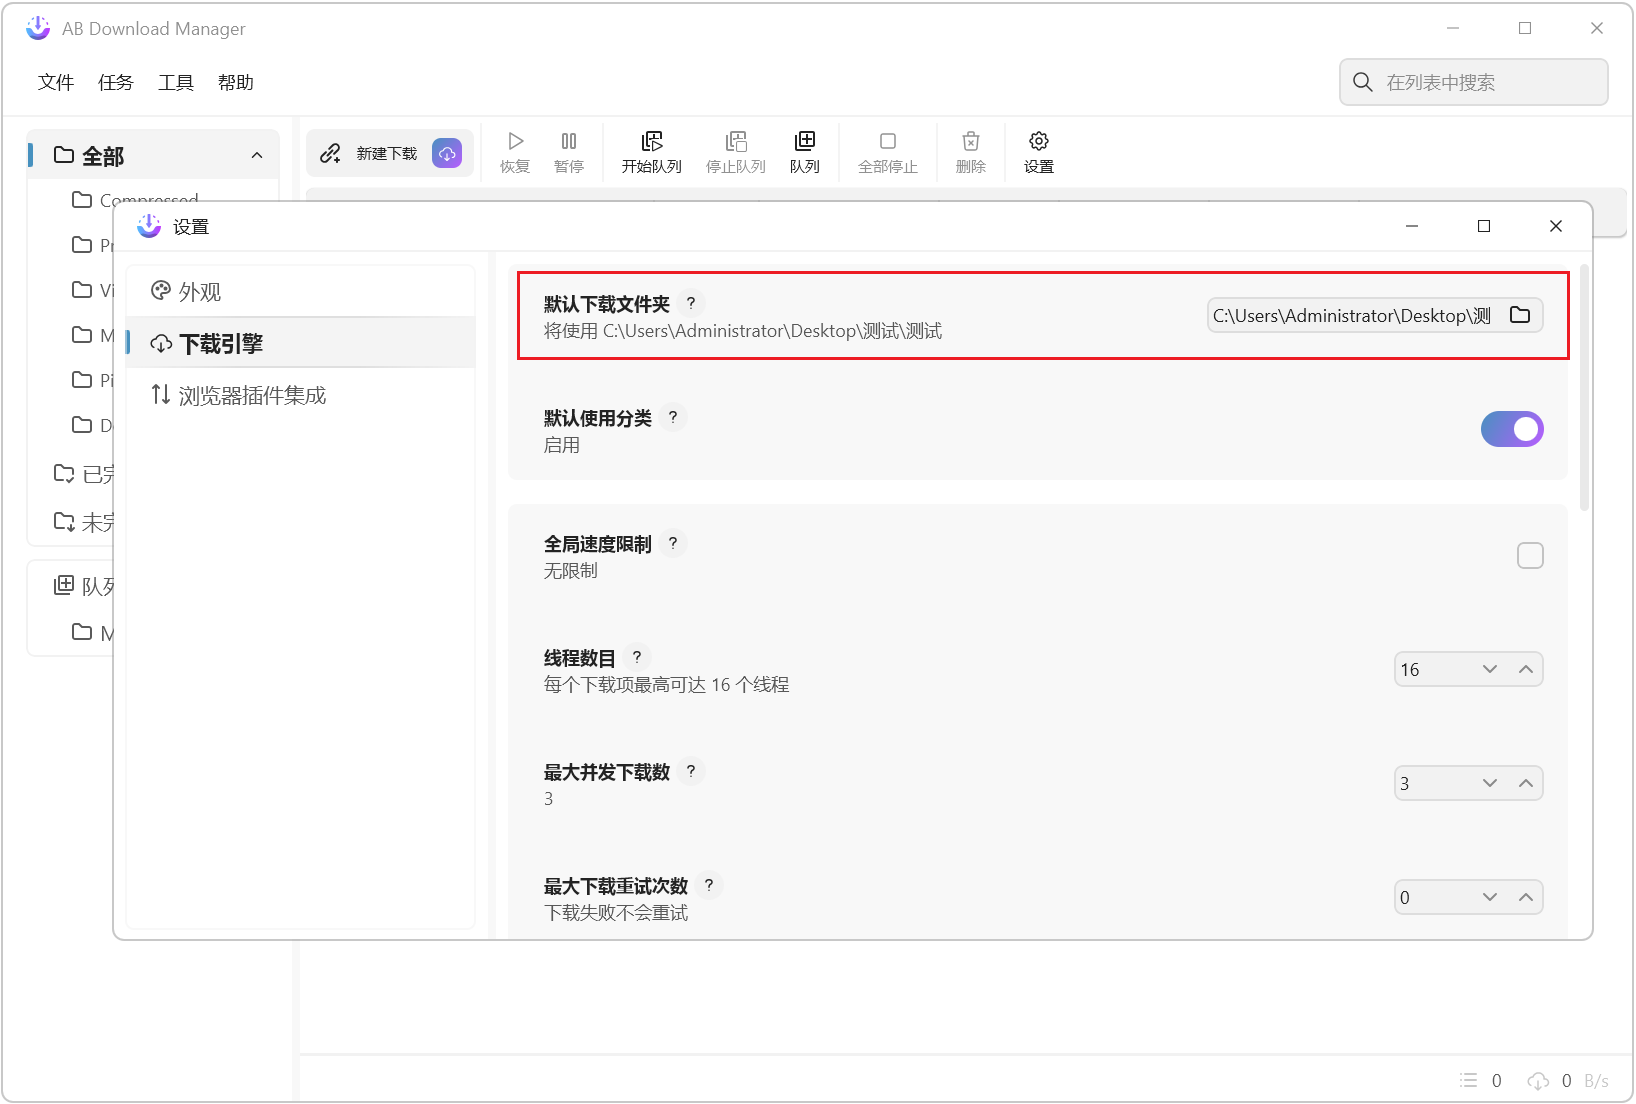Click help icon next to 线程数目
Image resolution: width=1636 pixels, height=1104 pixels.
[x=637, y=657]
